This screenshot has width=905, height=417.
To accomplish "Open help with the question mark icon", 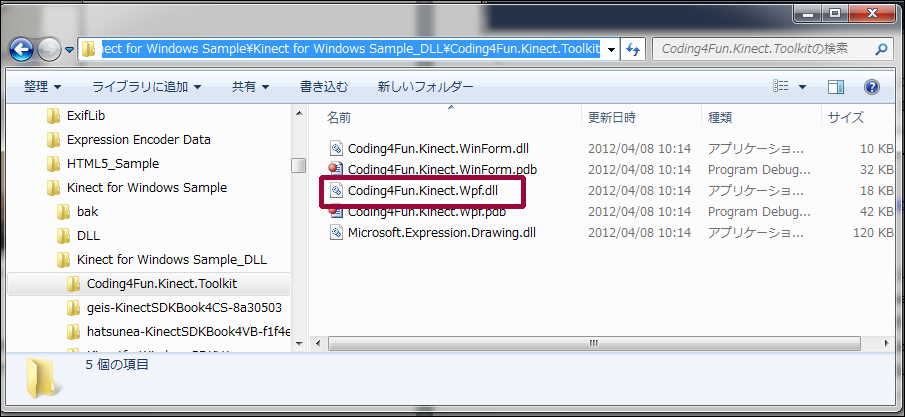I will tap(872, 87).
